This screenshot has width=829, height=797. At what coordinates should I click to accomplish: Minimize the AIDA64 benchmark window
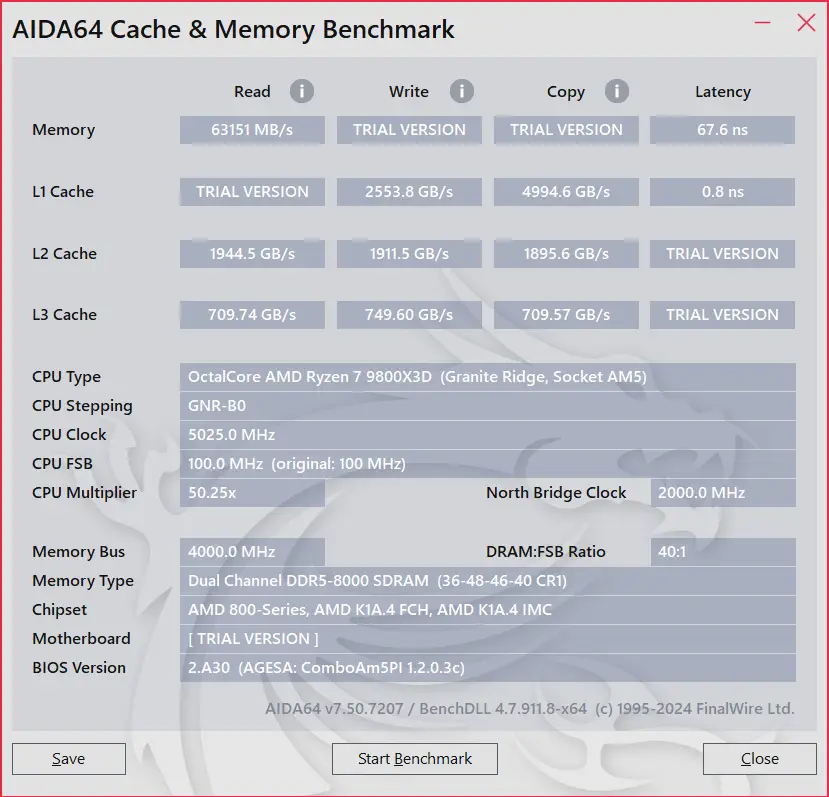(x=762, y=23)
